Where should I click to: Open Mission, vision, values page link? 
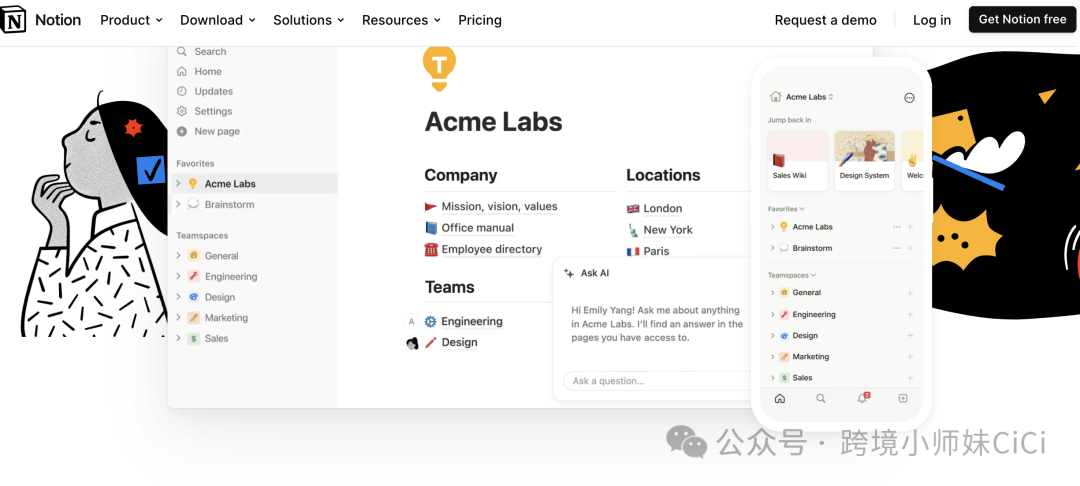499,207
